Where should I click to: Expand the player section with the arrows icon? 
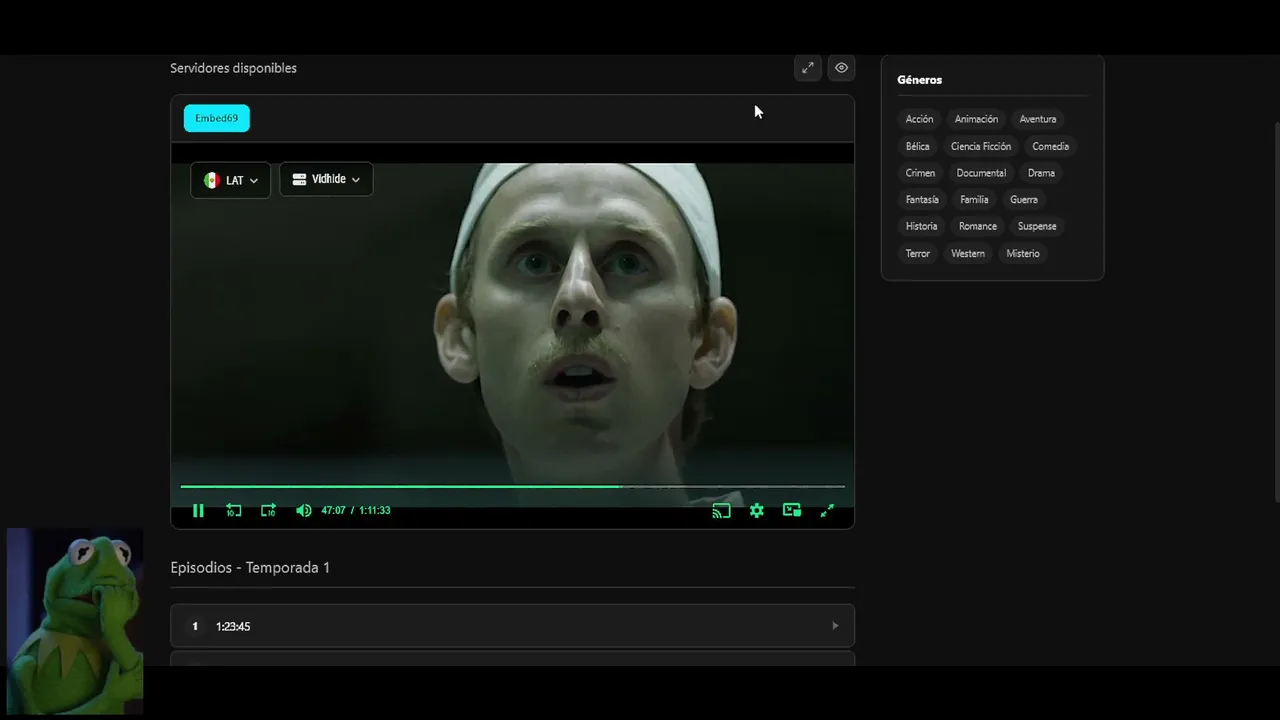[x=808, y=68]
